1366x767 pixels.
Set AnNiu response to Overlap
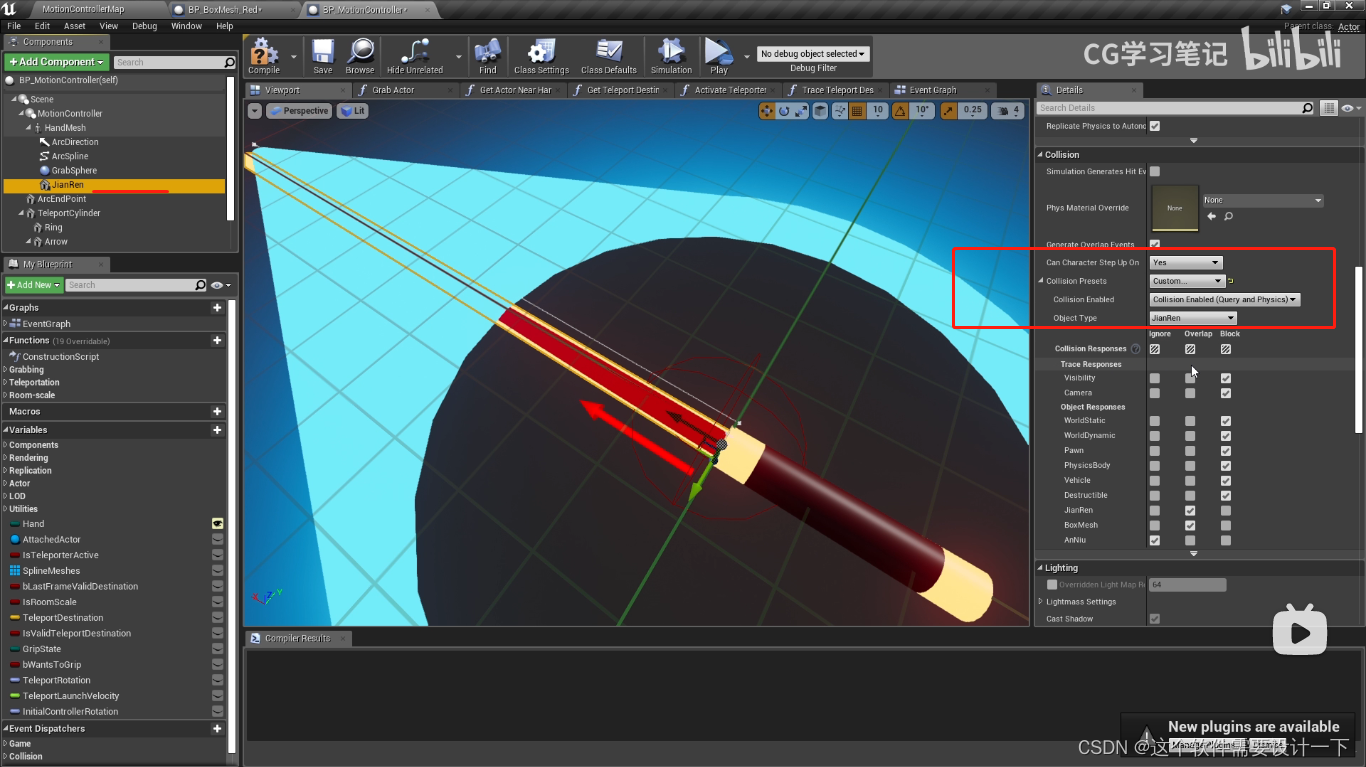[1190, 540]
